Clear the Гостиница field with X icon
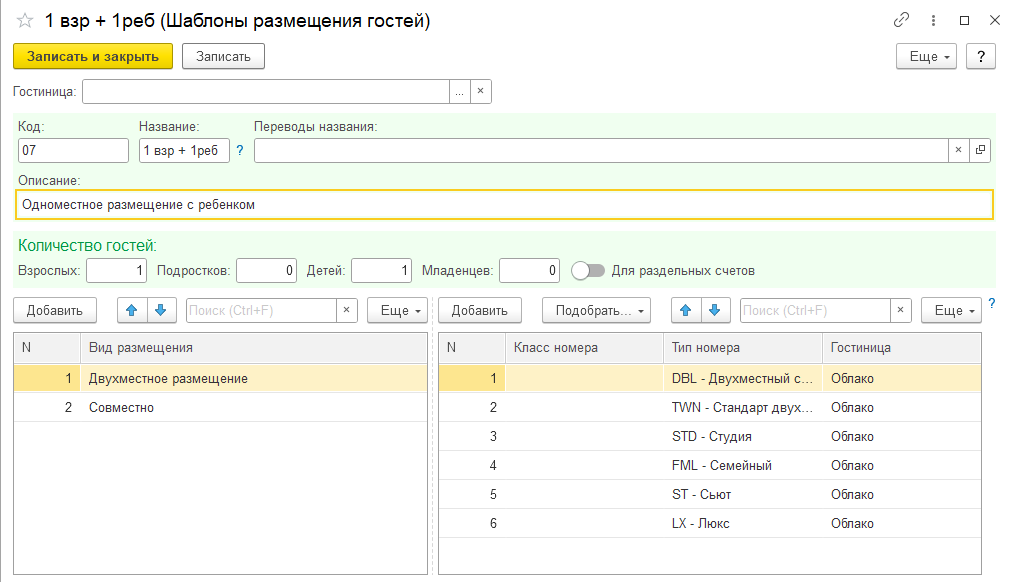Screen dimensions: 1013x582 [x=480, y=92]
